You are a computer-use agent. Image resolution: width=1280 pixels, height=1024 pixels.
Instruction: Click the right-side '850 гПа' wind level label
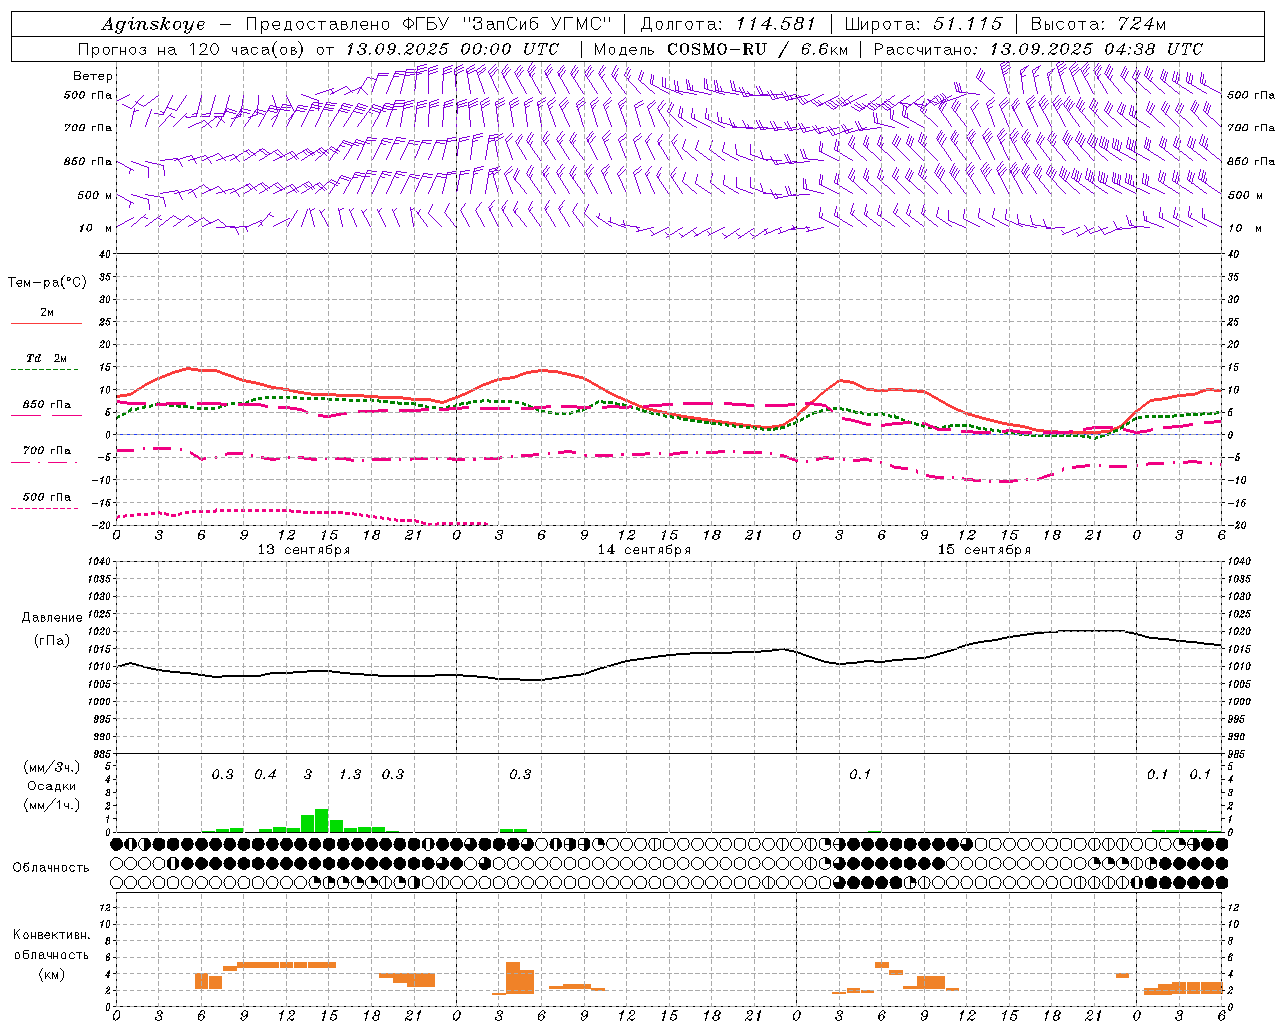pyautogui.click(x=1251, y=161)
